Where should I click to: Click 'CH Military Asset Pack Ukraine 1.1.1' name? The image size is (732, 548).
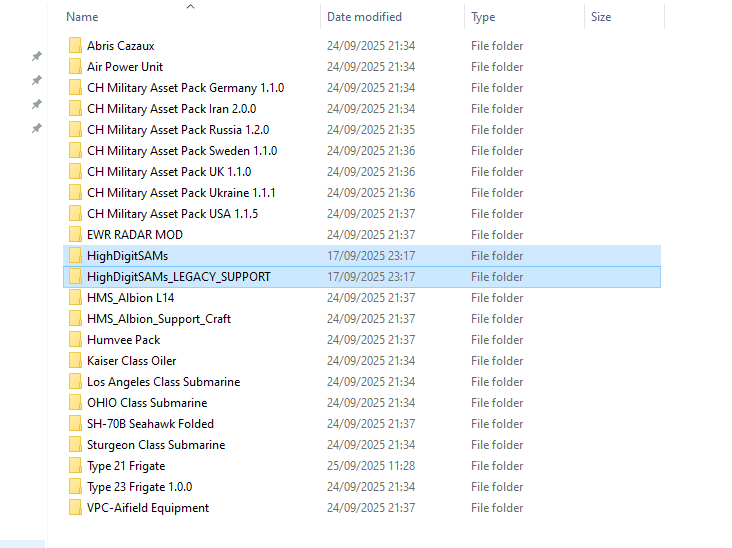(181, 193)
